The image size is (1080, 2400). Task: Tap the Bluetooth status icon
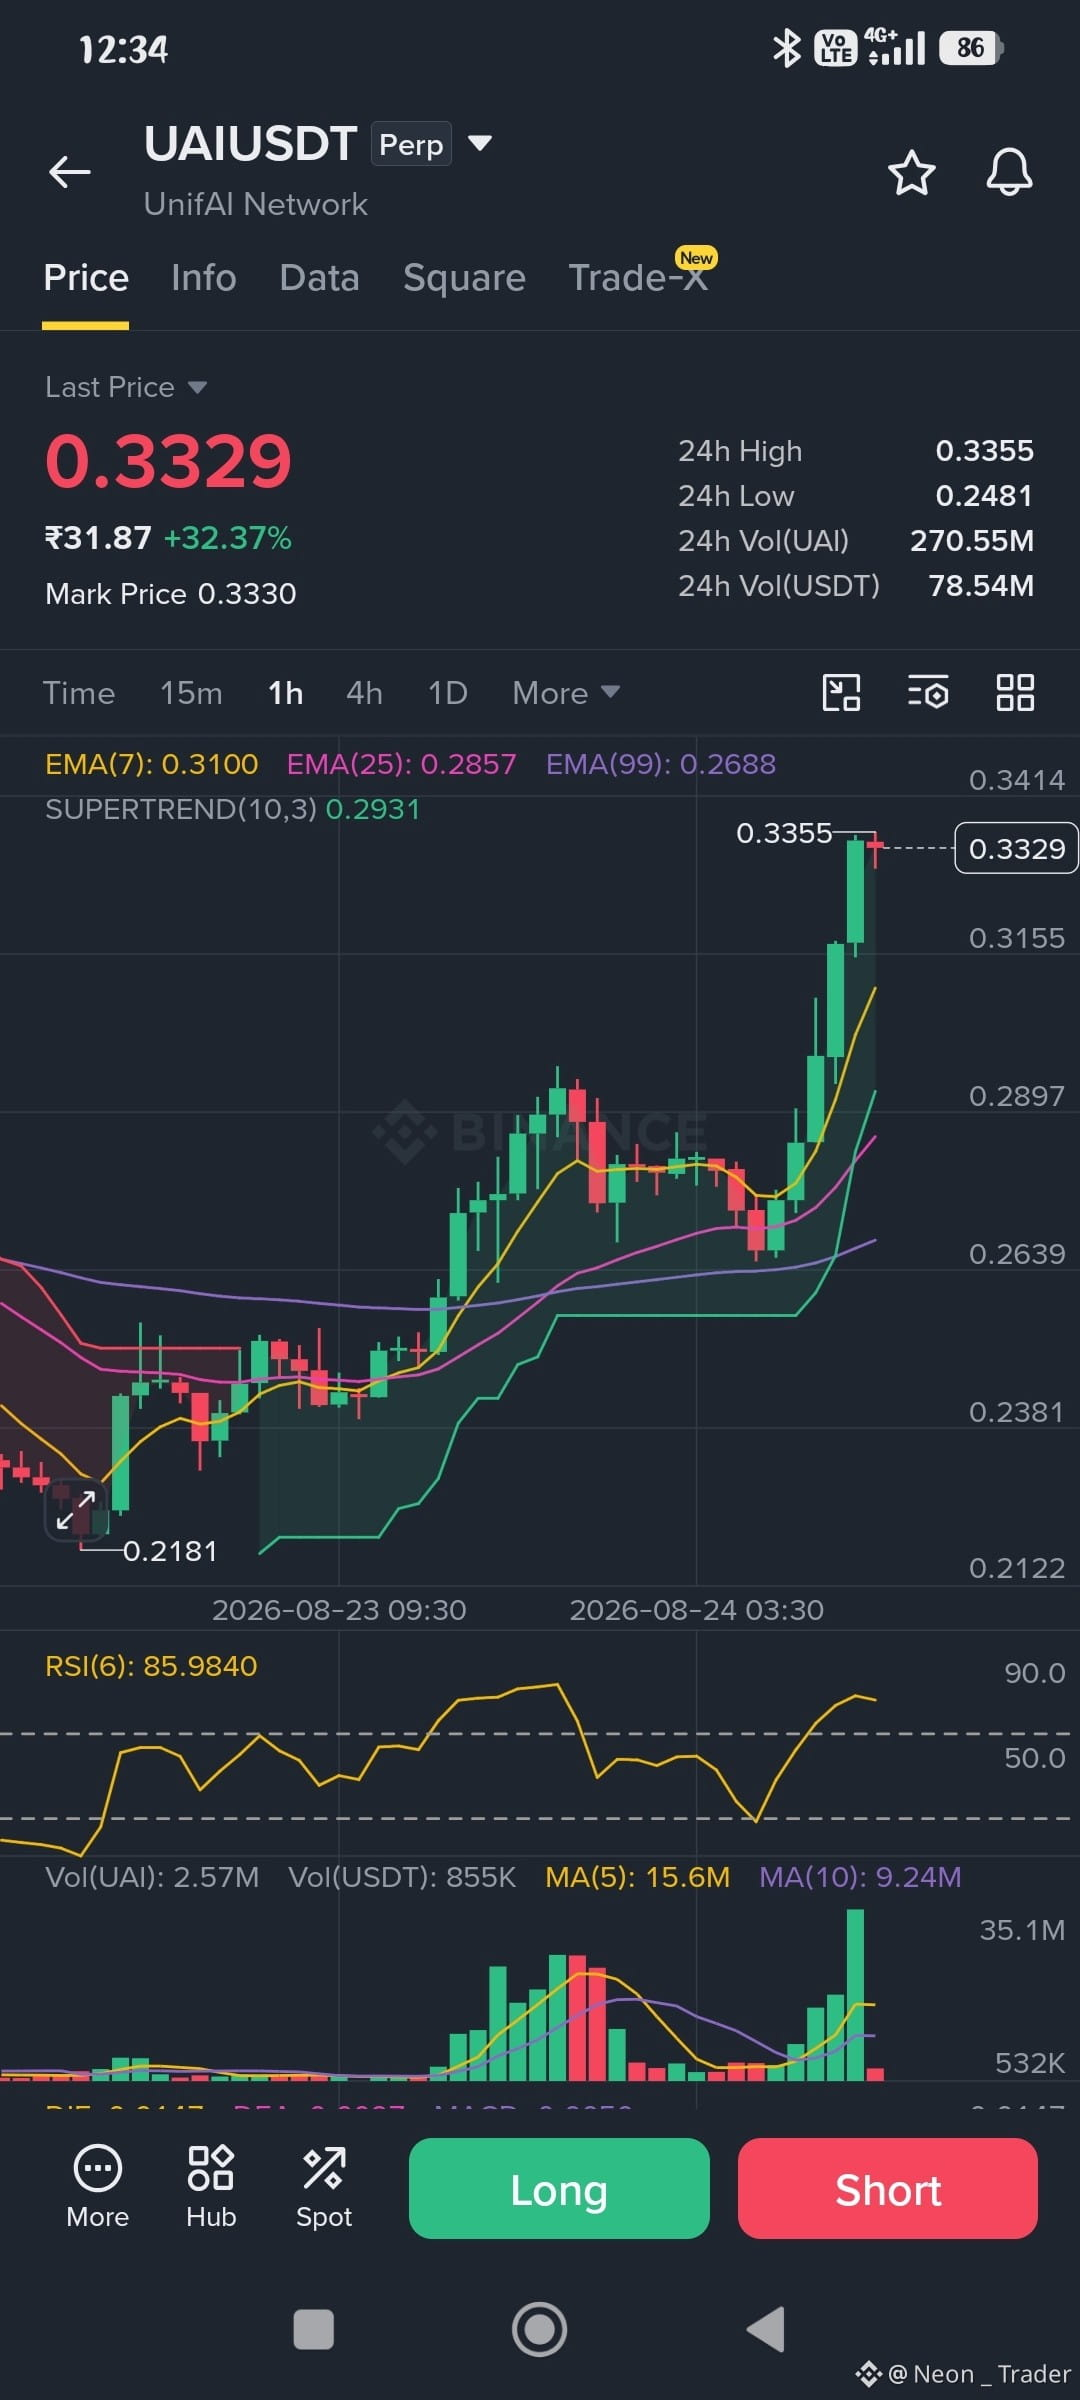787,48
